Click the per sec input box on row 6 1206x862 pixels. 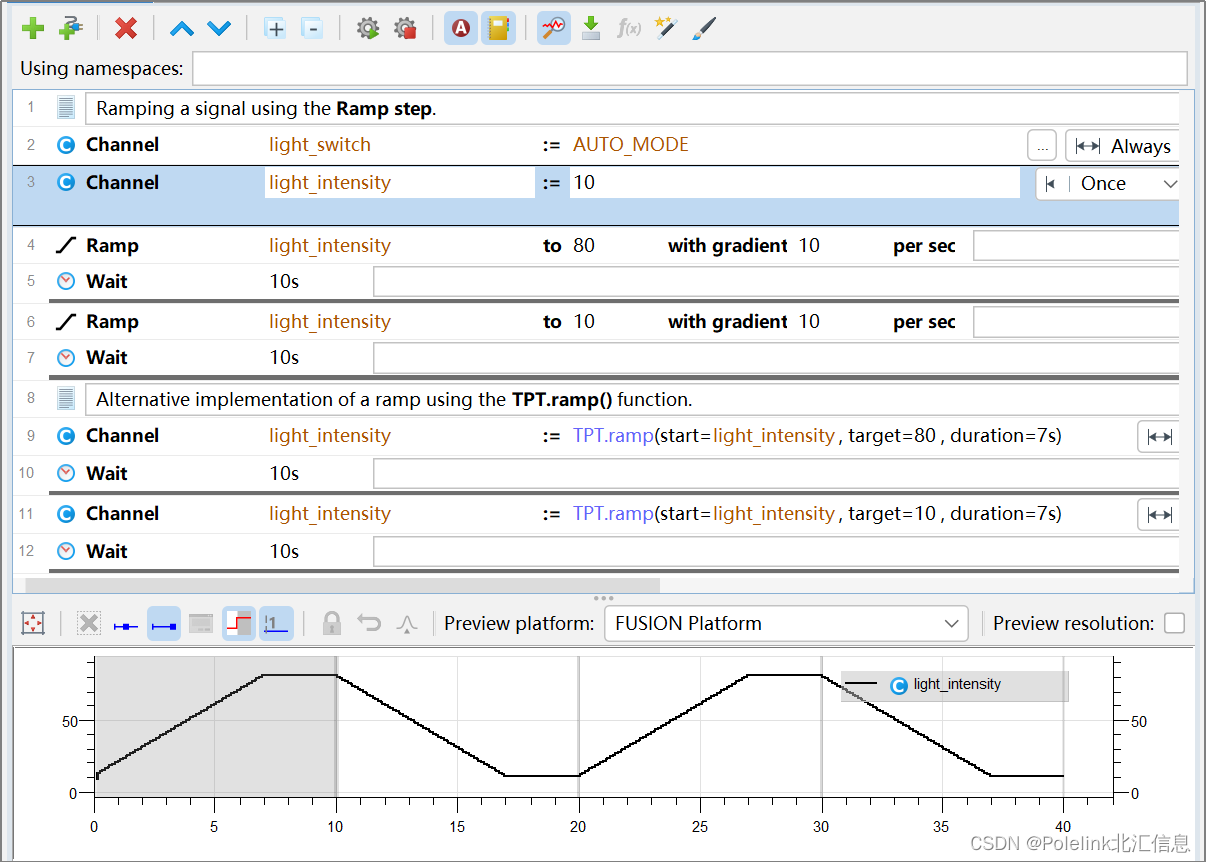click(x=1076, y=322)
